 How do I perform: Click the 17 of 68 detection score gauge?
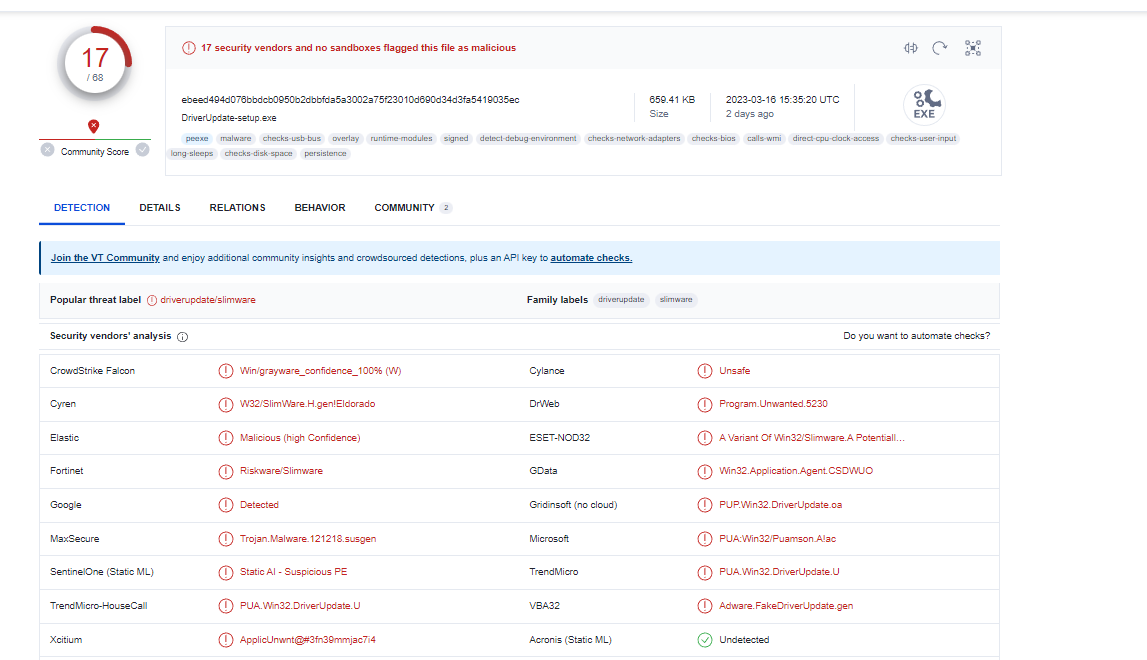tap(94, 64)
